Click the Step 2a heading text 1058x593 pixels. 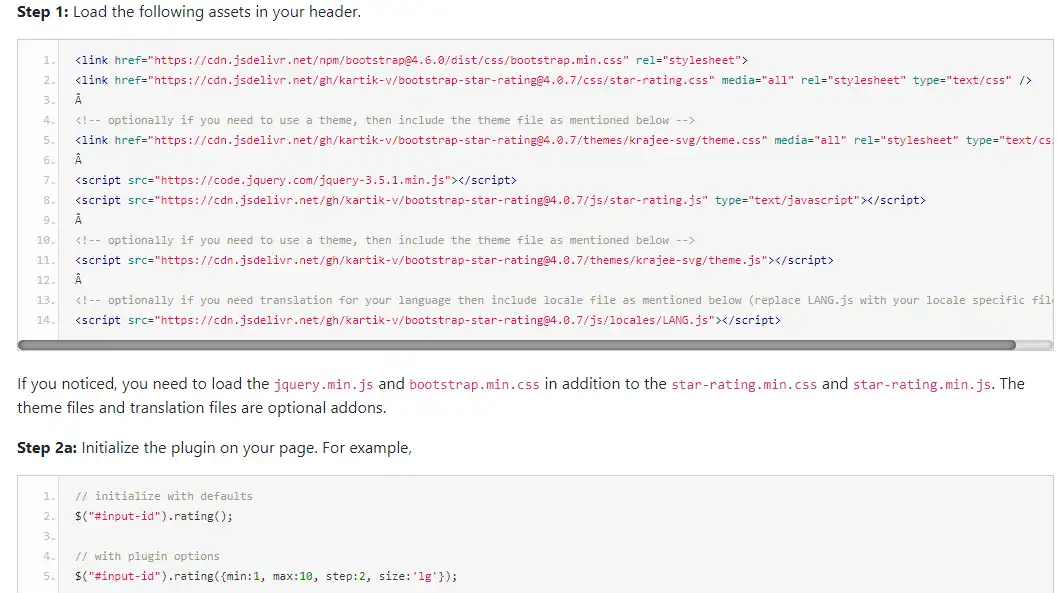(215, 448)
